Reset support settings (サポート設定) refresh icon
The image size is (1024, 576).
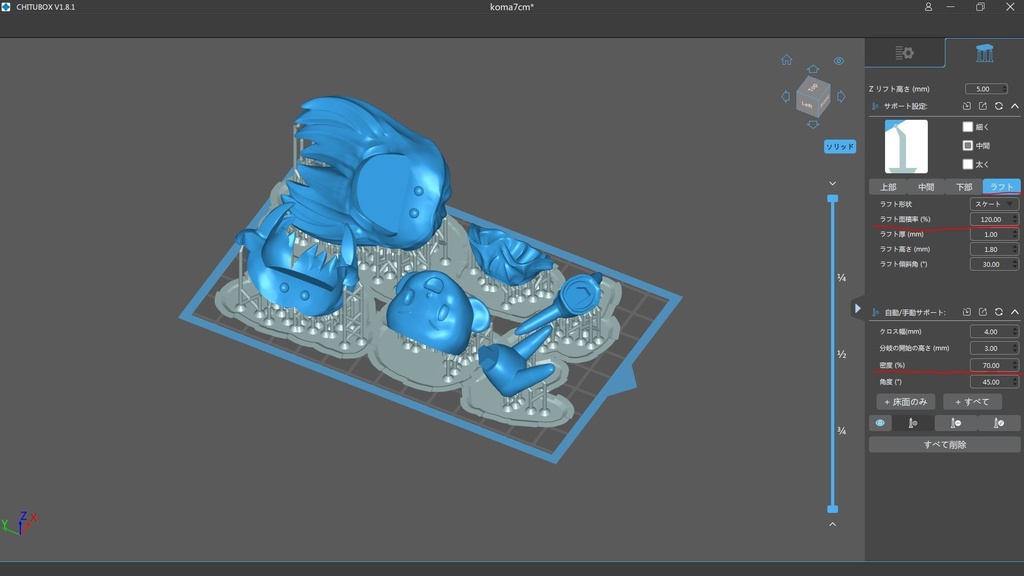[999, 106]
